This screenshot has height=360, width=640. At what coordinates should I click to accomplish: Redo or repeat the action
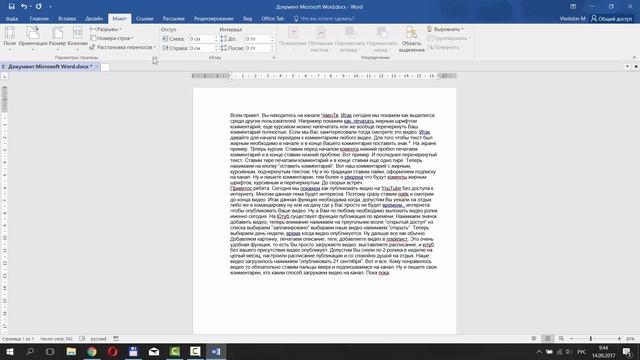click(38, 7)
